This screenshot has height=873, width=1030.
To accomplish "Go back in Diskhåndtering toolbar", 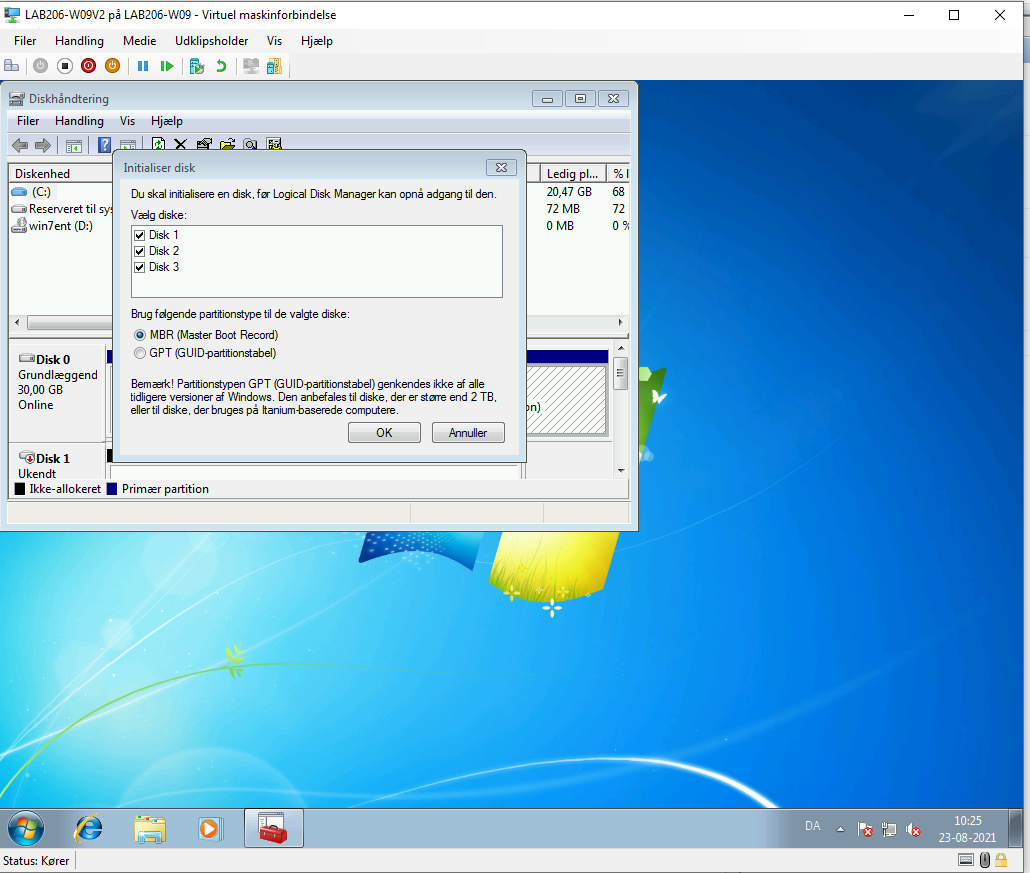I will [x=20, y=145].
